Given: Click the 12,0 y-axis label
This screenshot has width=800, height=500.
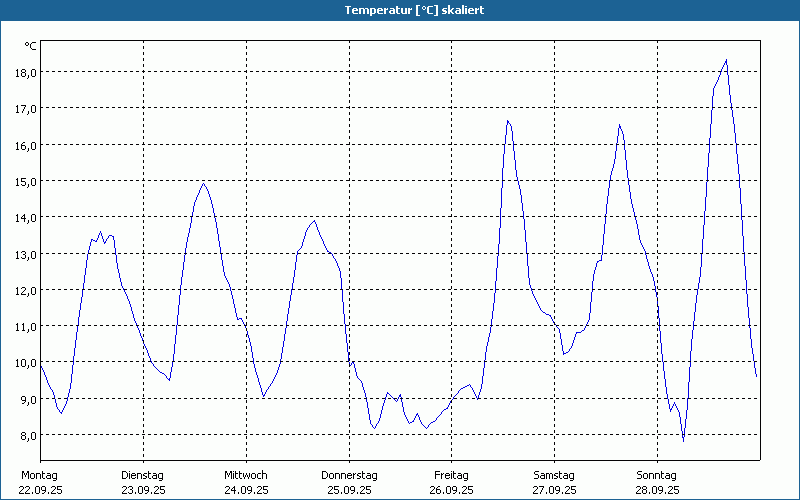Looking at the screenshot, I should (x=25, y=290).
